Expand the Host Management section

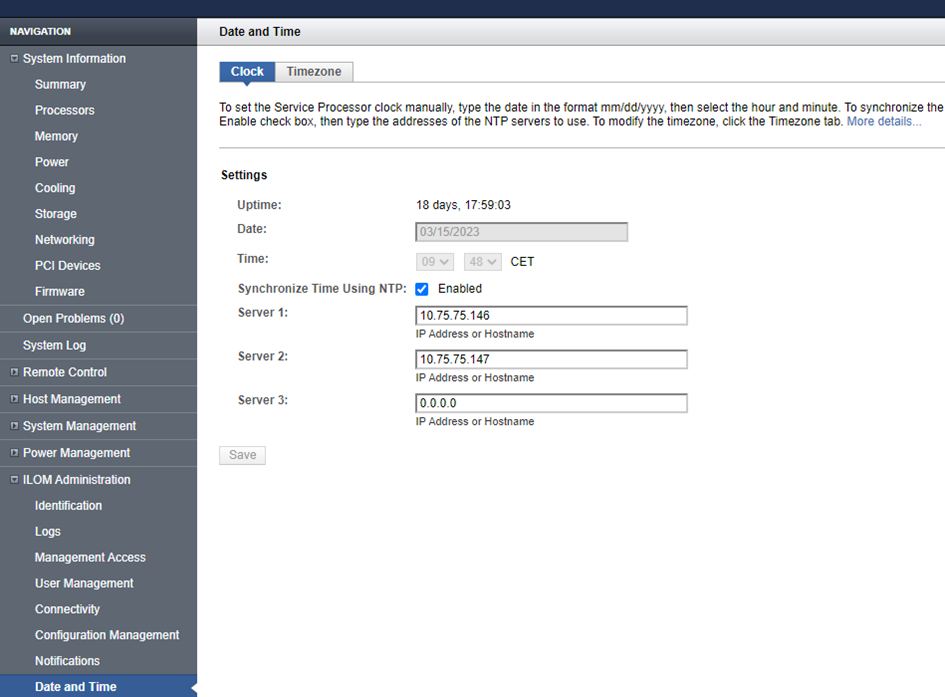click(x=14, y=399)
